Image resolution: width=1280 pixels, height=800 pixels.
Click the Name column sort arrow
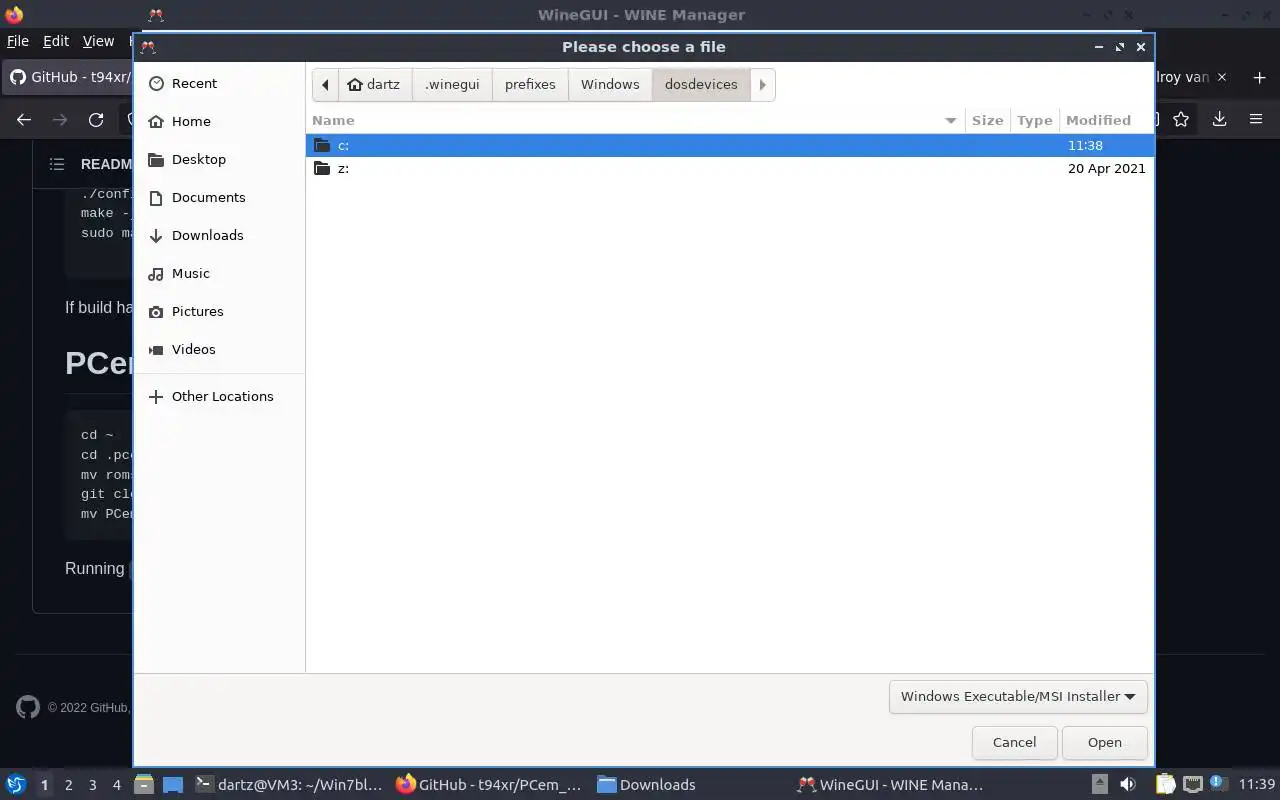point(950,120)
